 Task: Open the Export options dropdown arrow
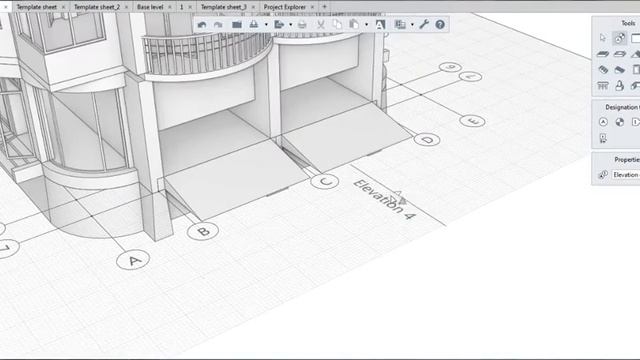click(291, 25)
